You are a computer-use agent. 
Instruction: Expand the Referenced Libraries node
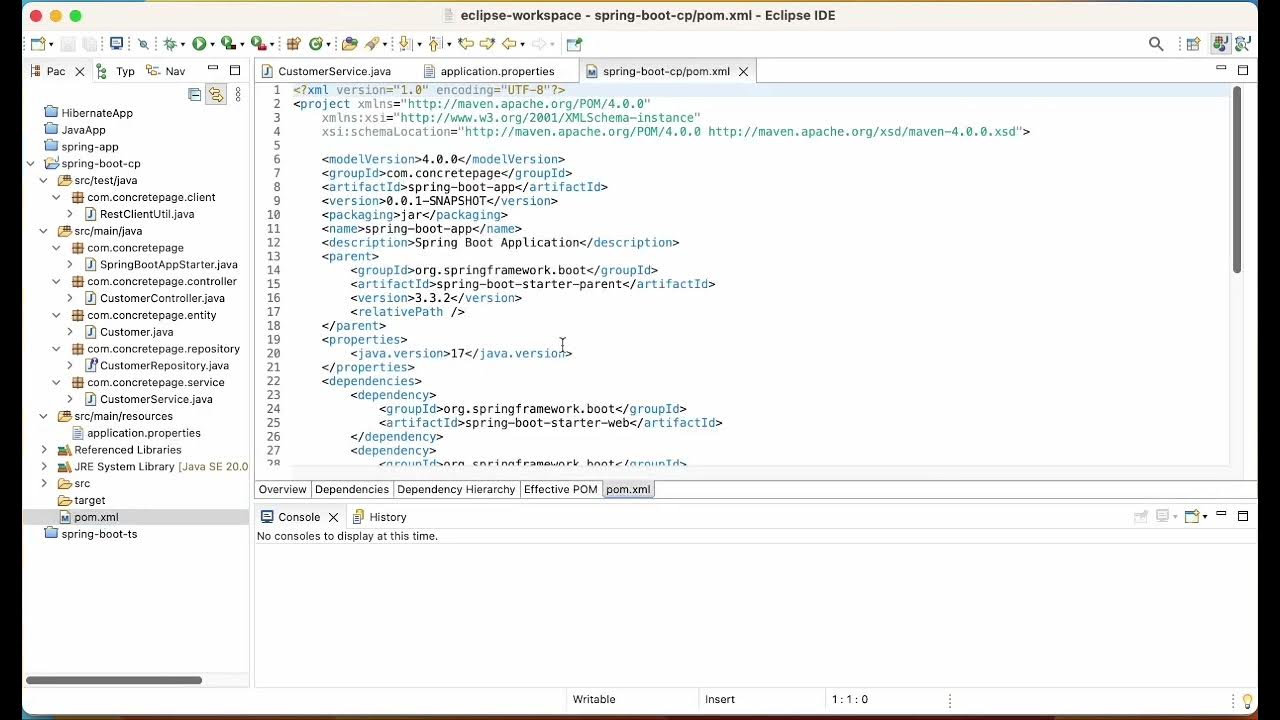tap(44, 450)
